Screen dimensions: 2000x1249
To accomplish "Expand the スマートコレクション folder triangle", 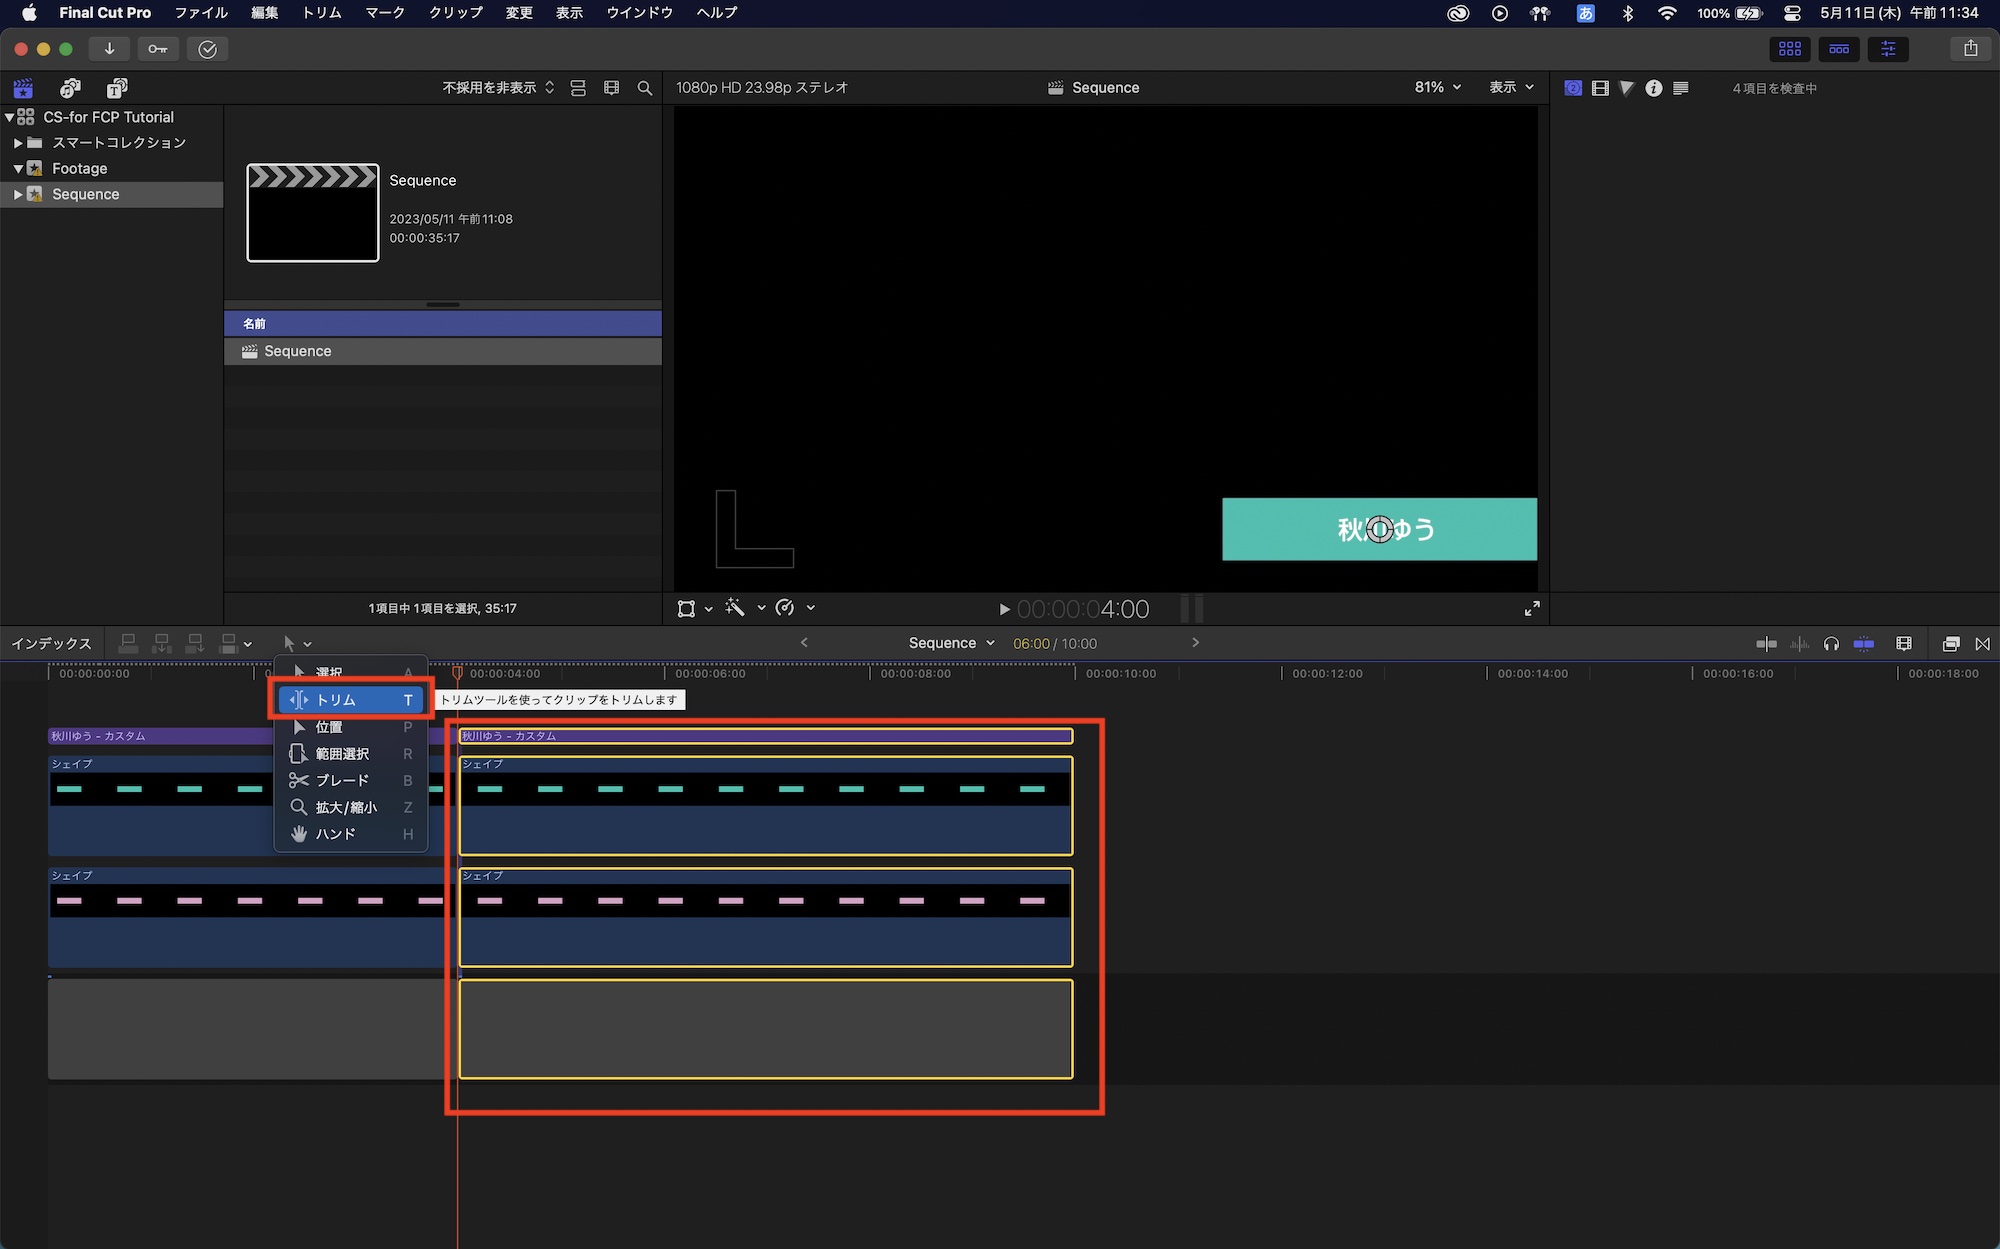I will (x=18, y=143).
